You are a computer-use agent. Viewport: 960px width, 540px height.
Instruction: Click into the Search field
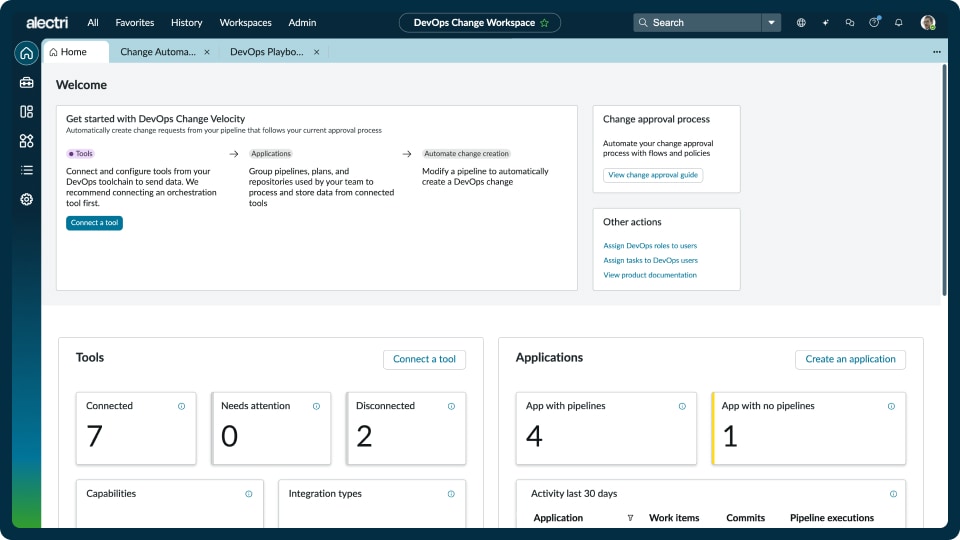click(697, 23)
